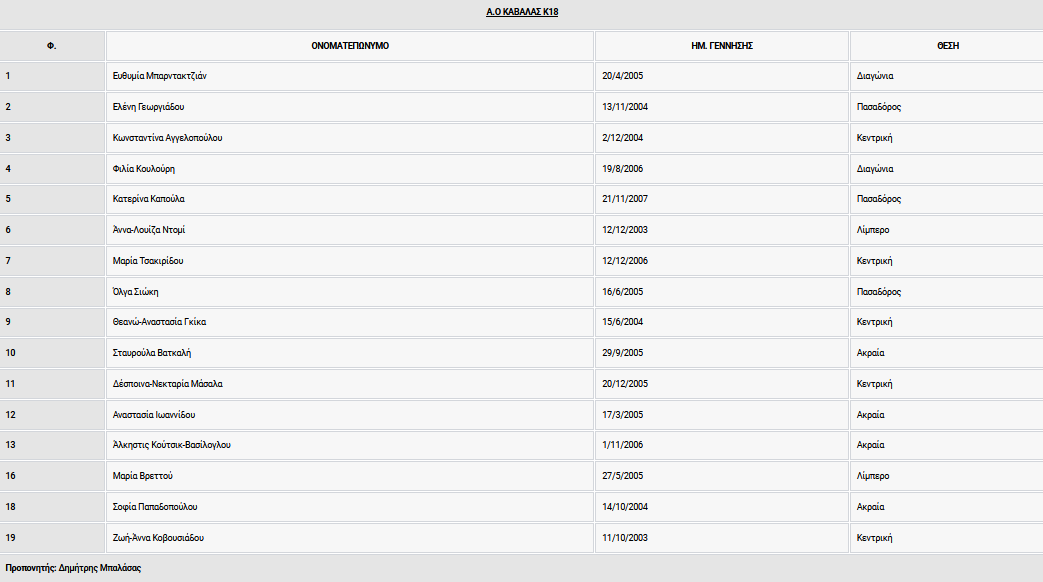Select the ΟΝΟΜΑΤΕΠΩΝΥΜΟ column header

[349, 46]
